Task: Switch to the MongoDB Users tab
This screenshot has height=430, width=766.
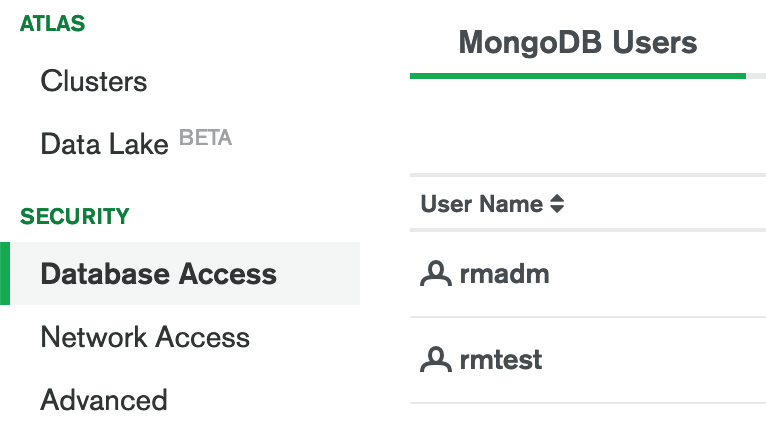Action: [578, 42]
